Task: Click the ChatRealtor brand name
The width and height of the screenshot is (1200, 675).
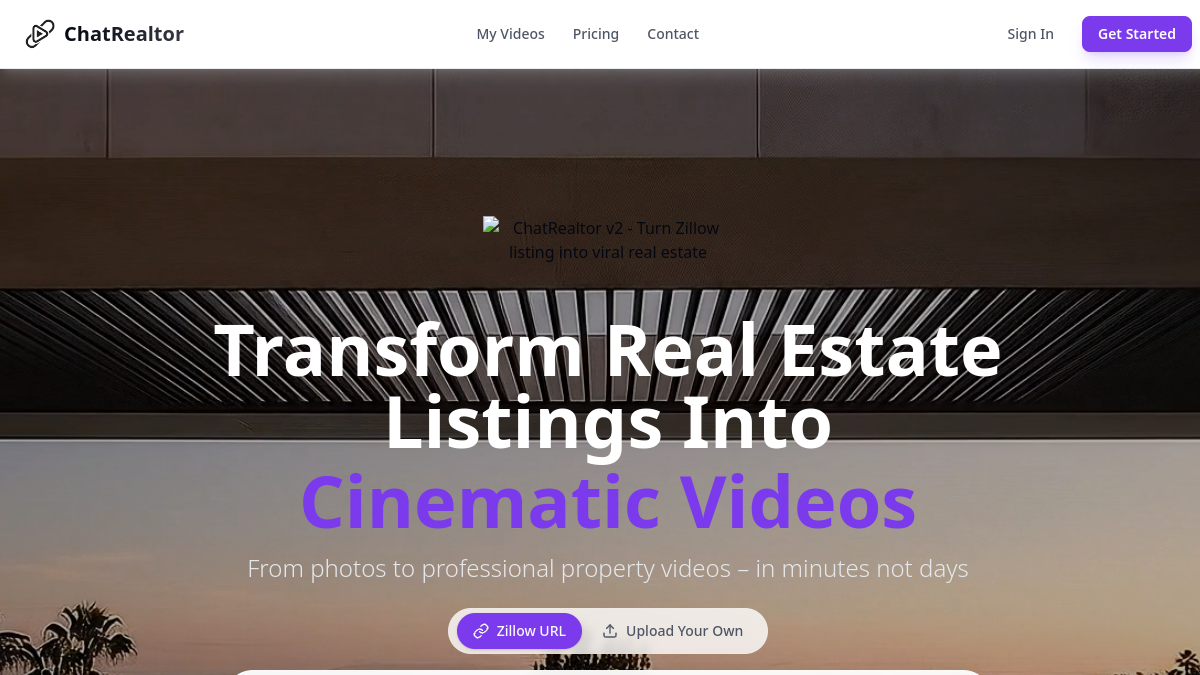Action: click(124, 34)
